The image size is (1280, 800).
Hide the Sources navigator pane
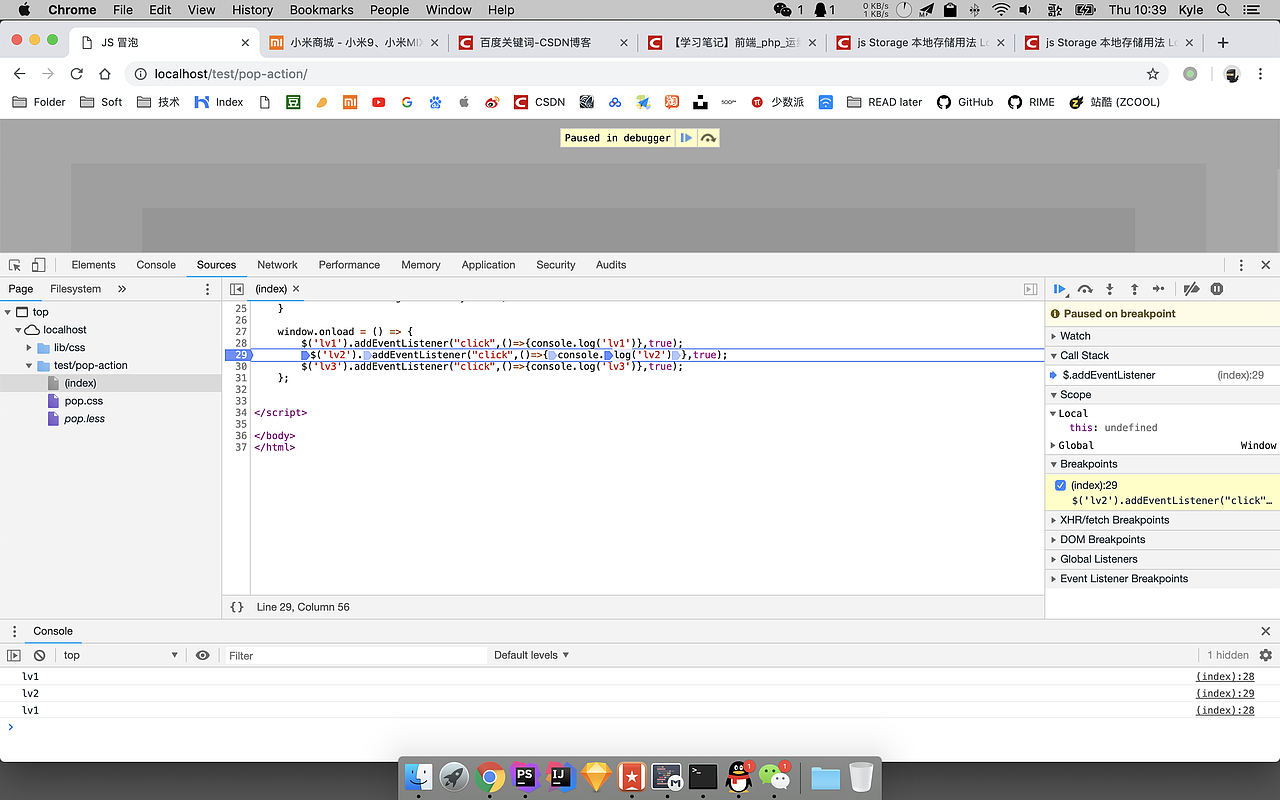pos(237,289)
